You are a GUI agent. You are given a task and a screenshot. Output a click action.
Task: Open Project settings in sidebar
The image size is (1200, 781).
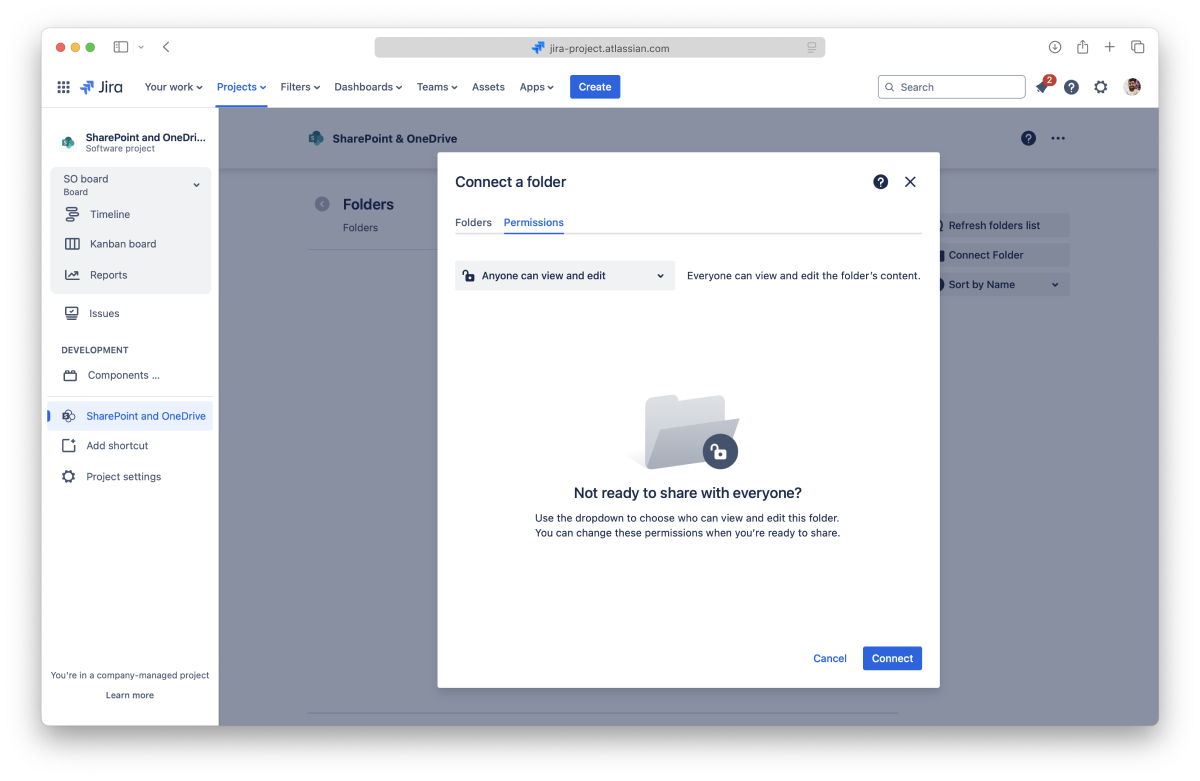pyautogui.click(x=123, y=477)
